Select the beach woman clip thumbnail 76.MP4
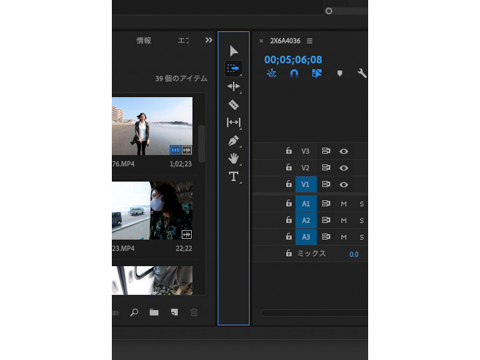 [x=152, y=126]
